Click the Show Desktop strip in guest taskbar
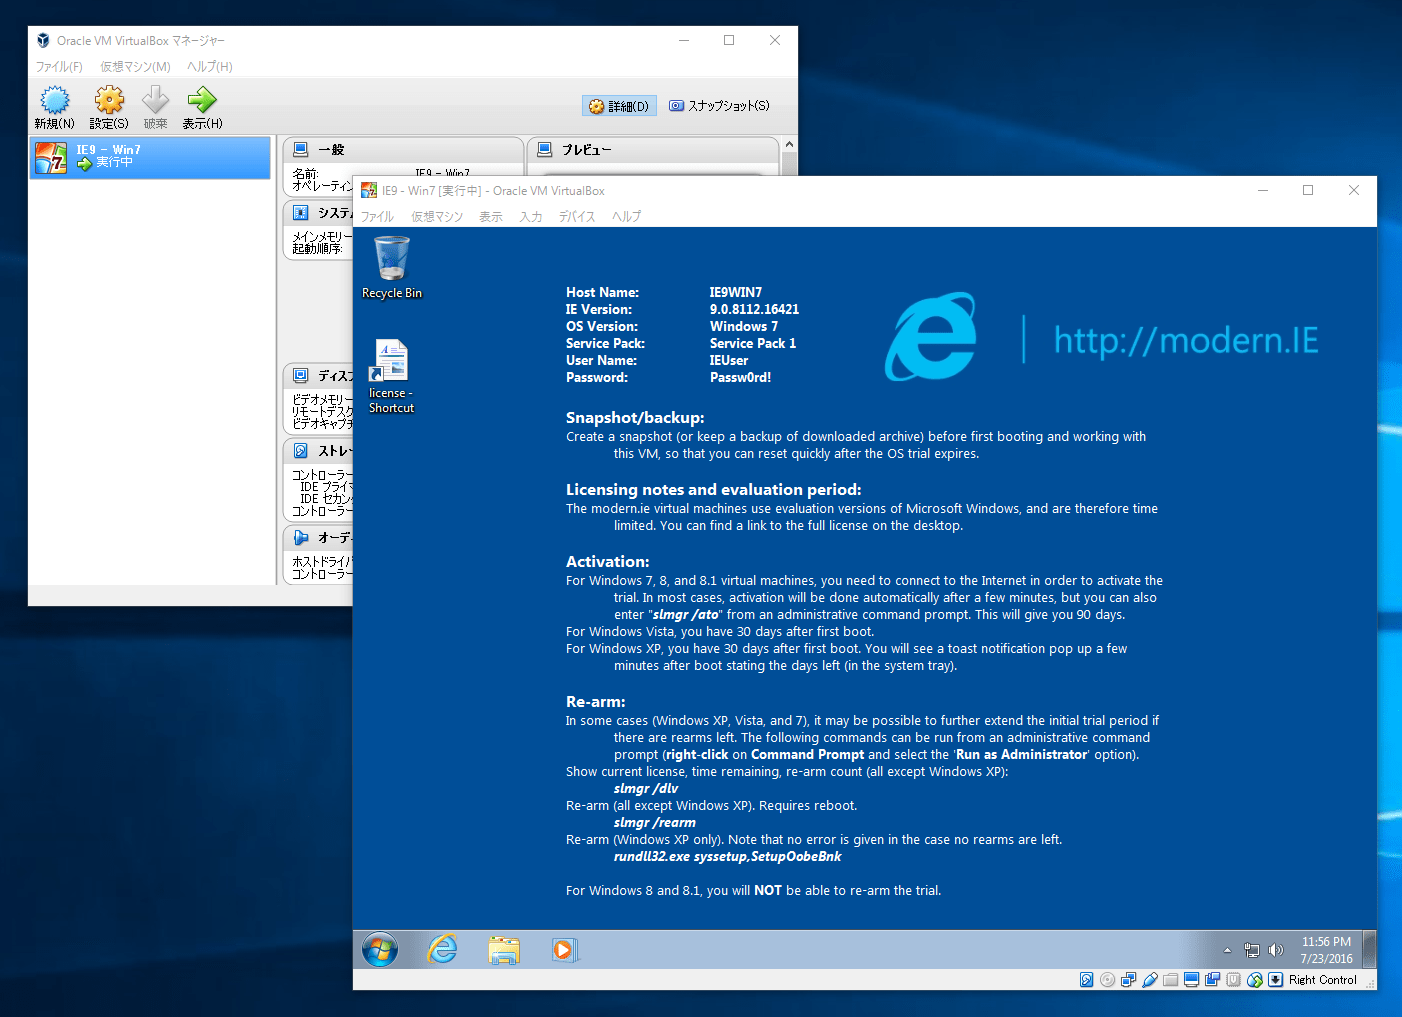 1369,949
